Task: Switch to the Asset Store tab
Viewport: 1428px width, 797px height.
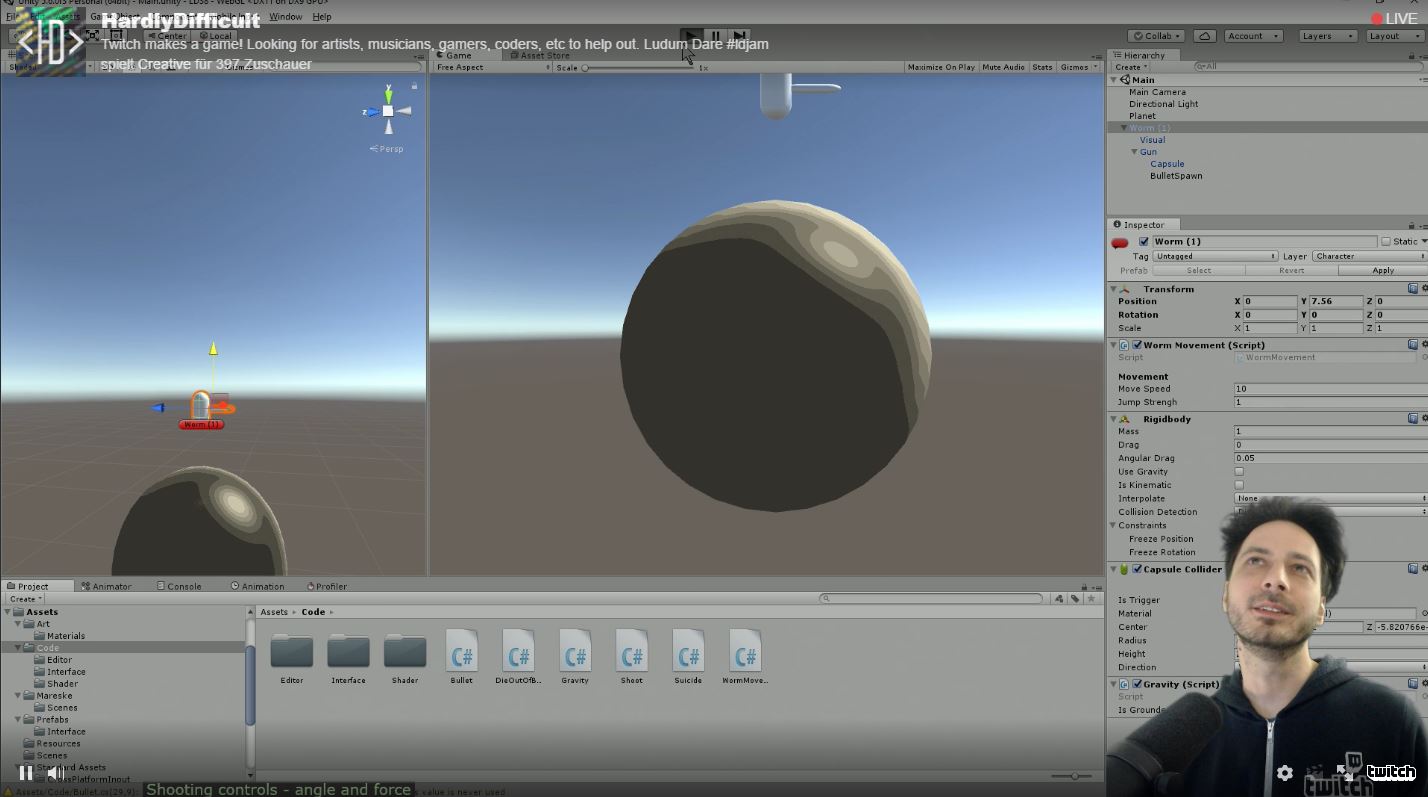Action: 540,56
